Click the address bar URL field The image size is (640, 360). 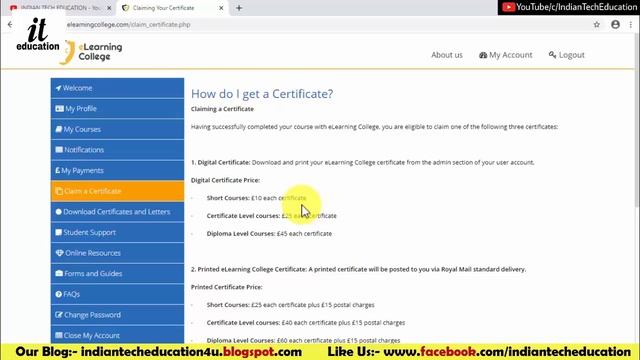coord(327,24)
